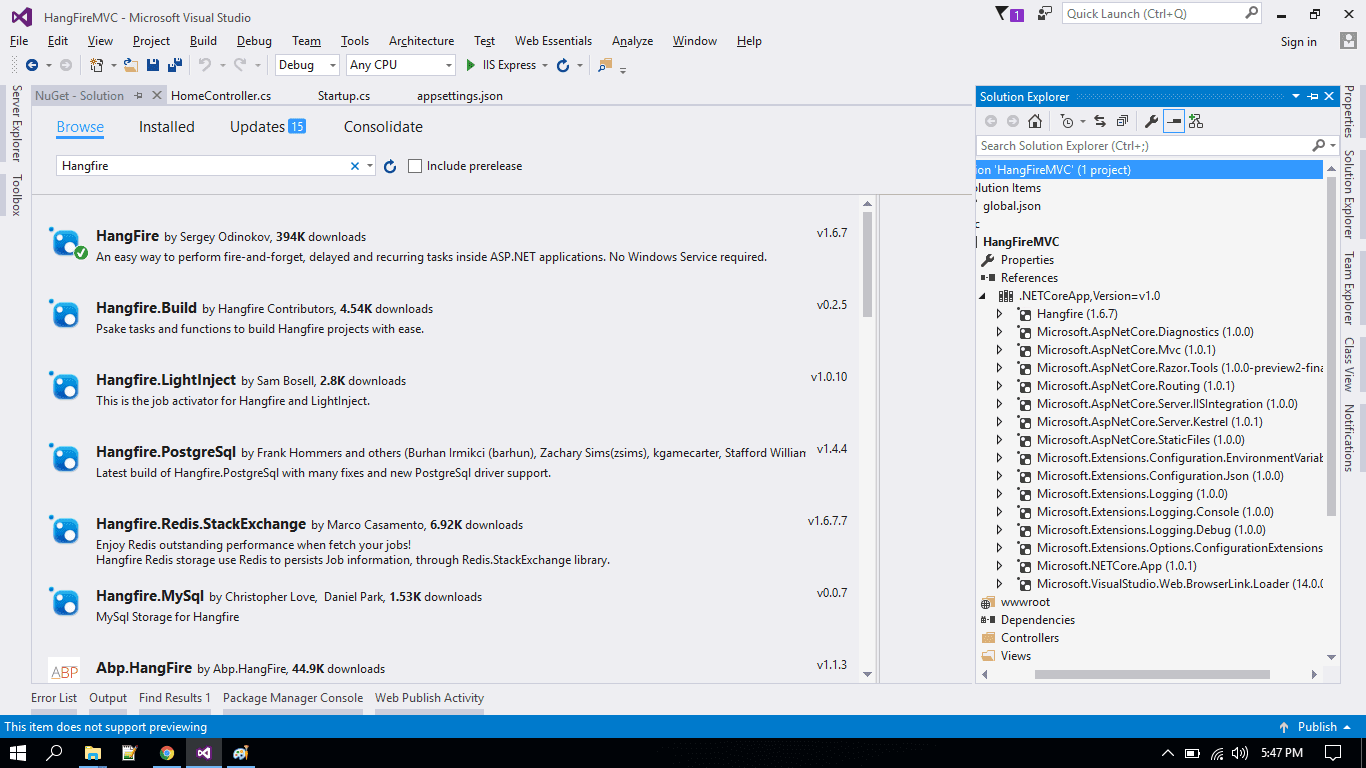Viewport: 1366px width, 768px height.
Task: Enable the Include prerelease checkbox
Action: coord(415,166)
